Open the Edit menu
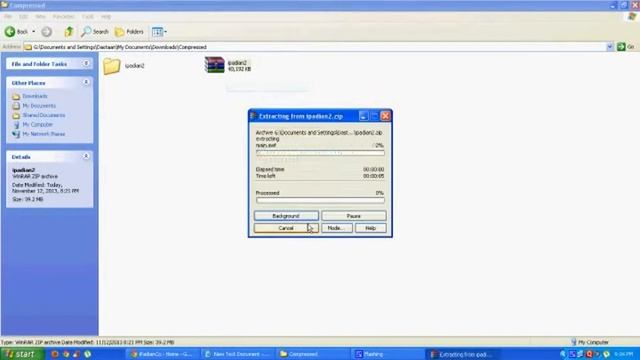This screenshot has height=360, width=640. pyautogui.click(x=23, y=17)
